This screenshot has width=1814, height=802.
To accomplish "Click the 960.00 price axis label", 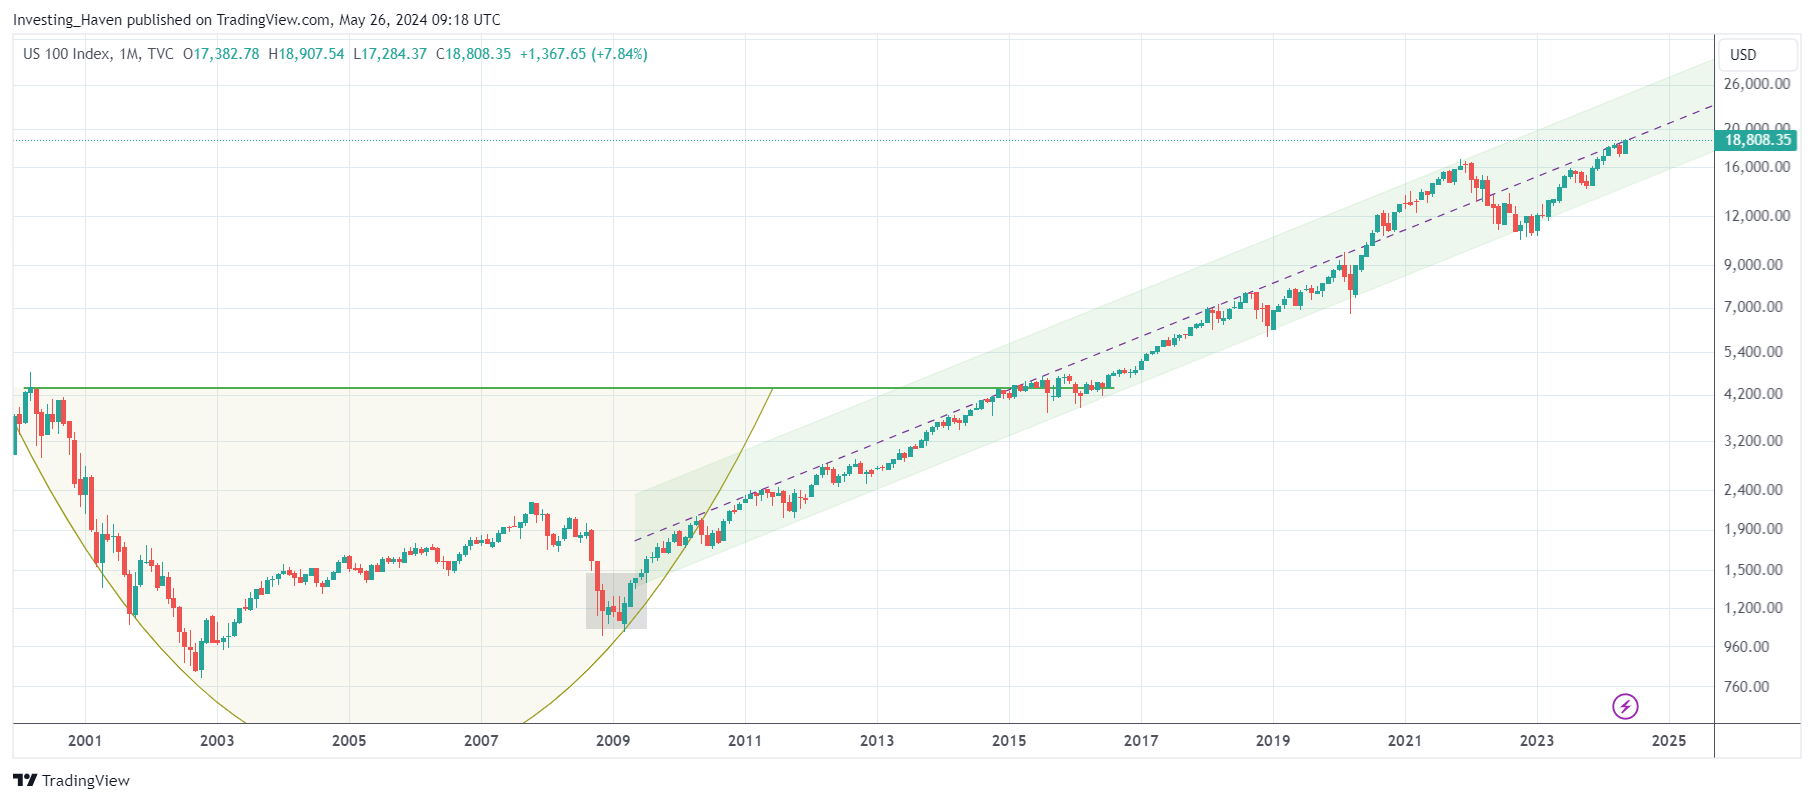I will (x=1747, y=647).
